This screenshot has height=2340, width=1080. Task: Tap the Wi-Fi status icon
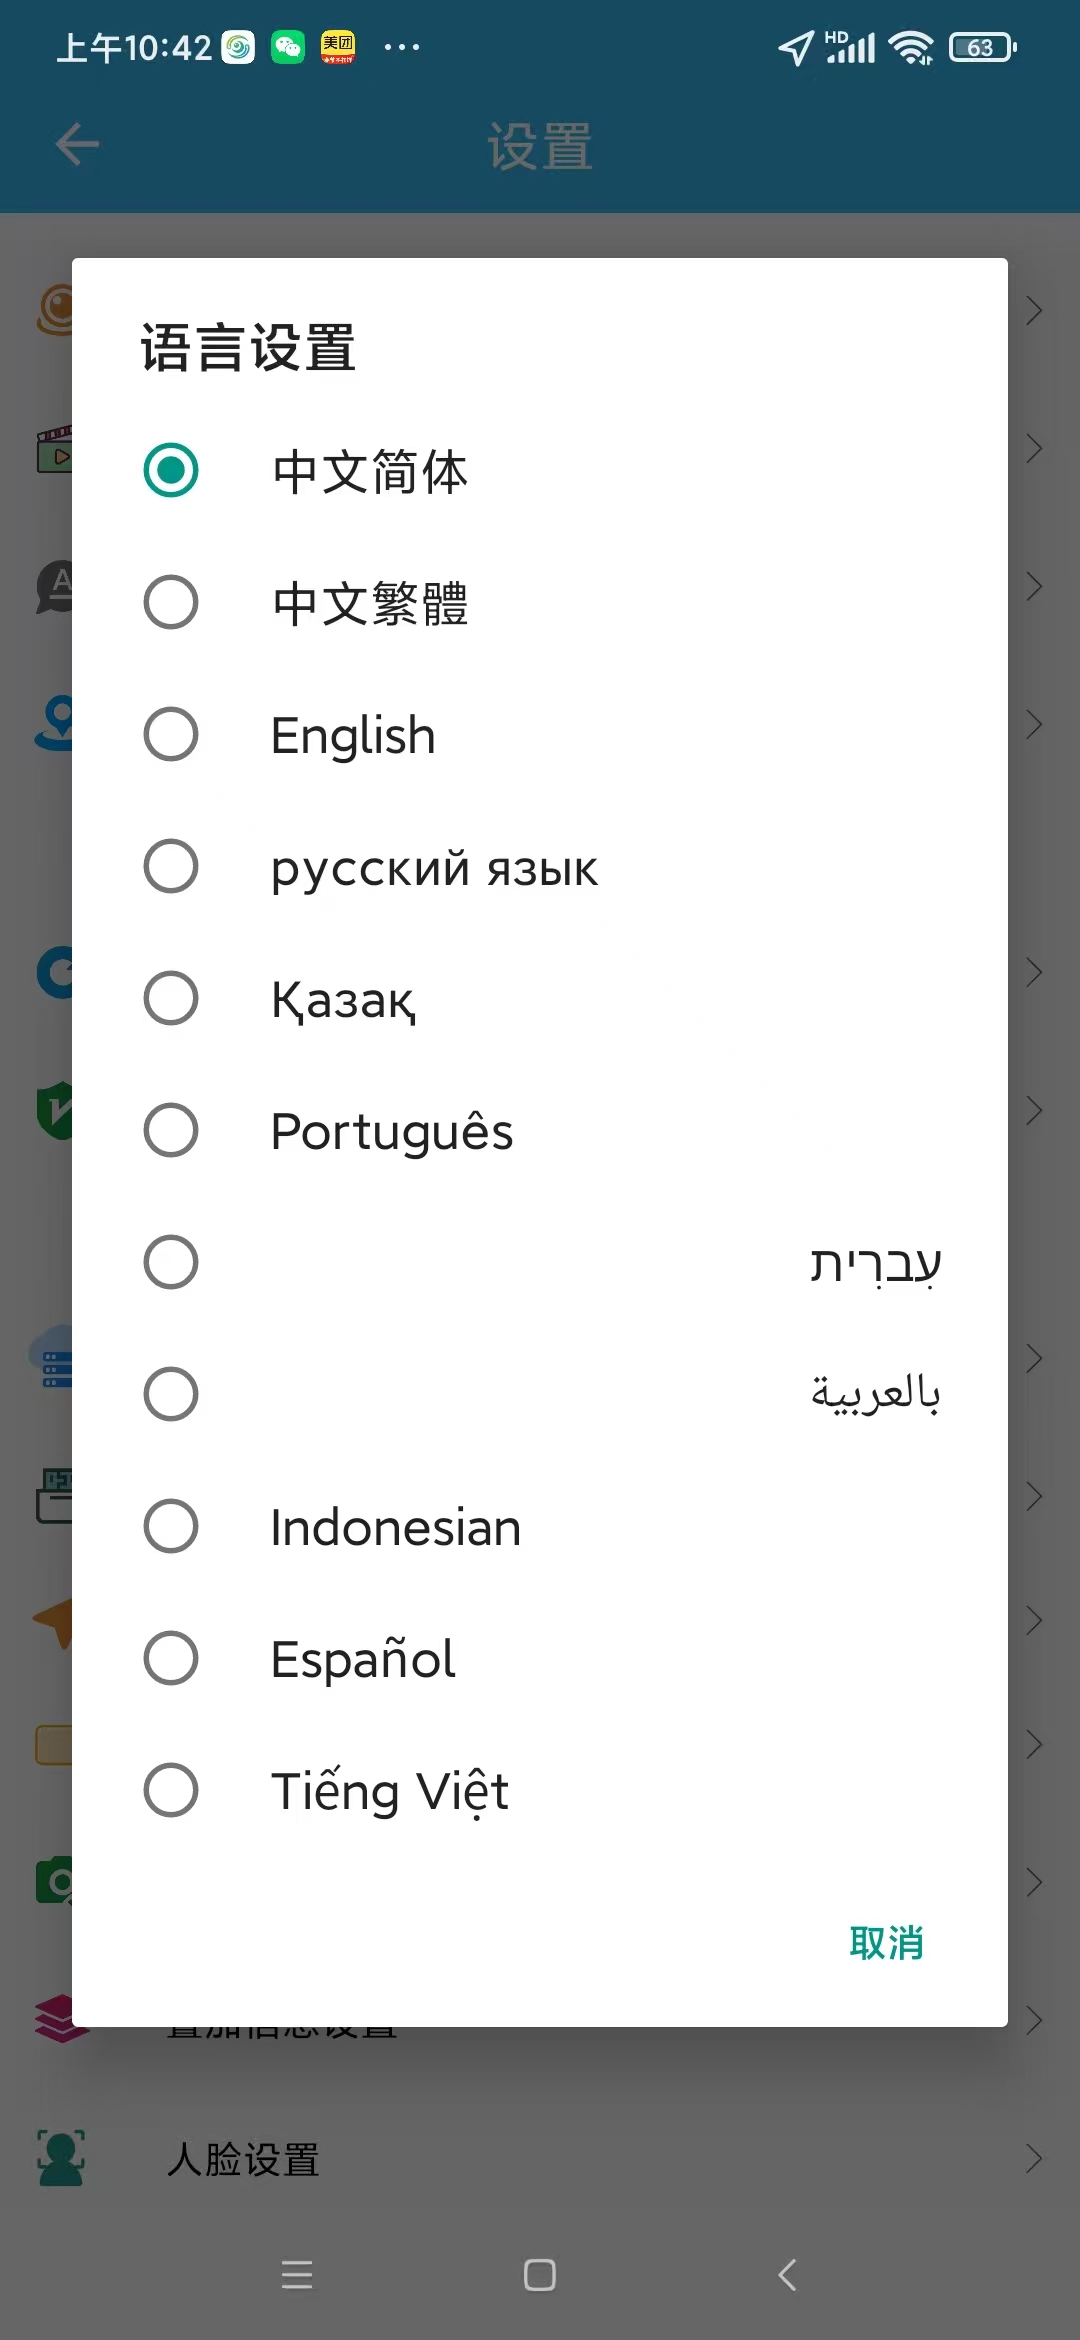click(910, 47)
